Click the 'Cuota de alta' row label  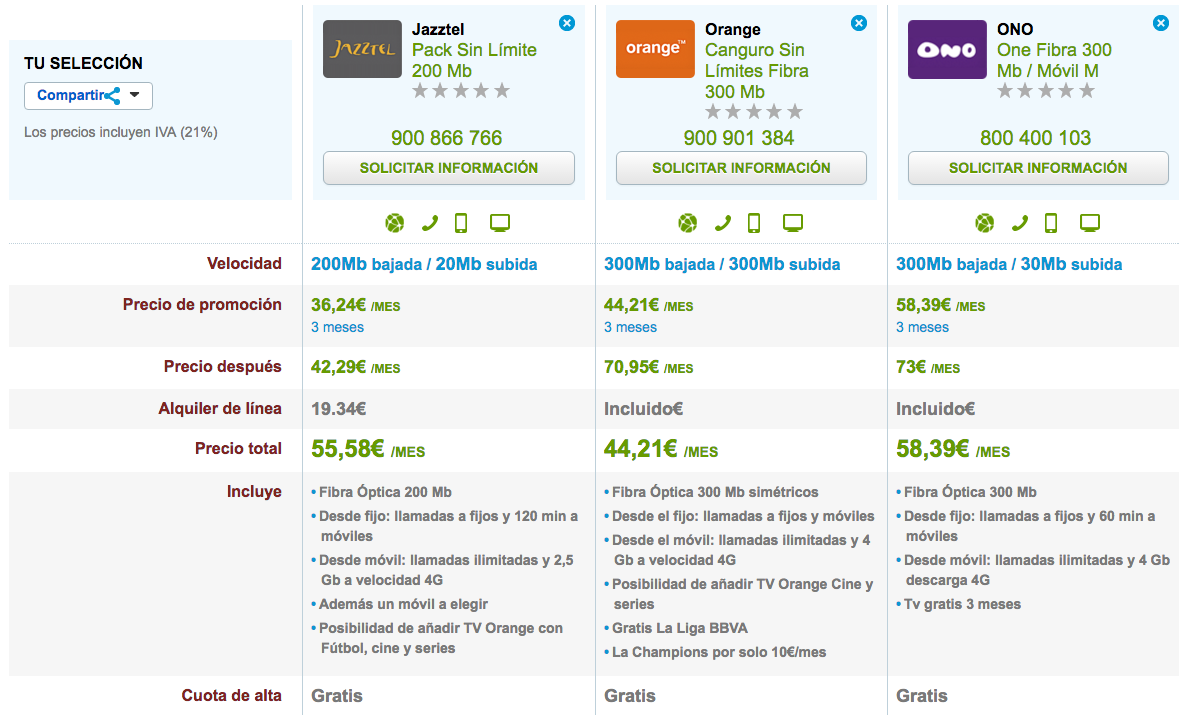click(x=232, y=696)
